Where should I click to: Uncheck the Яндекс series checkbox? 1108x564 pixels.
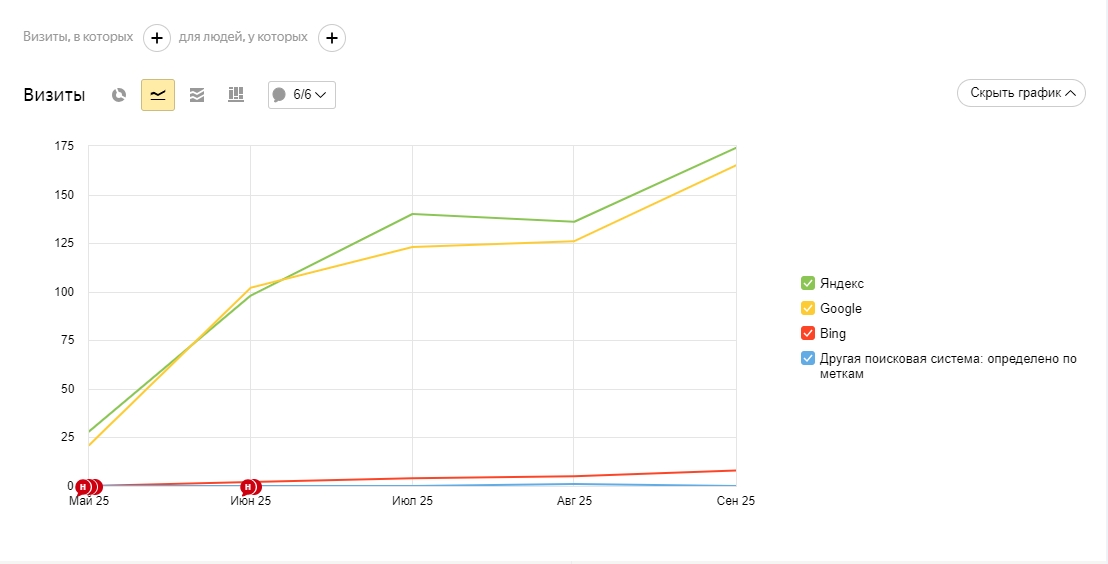[808, 283]
